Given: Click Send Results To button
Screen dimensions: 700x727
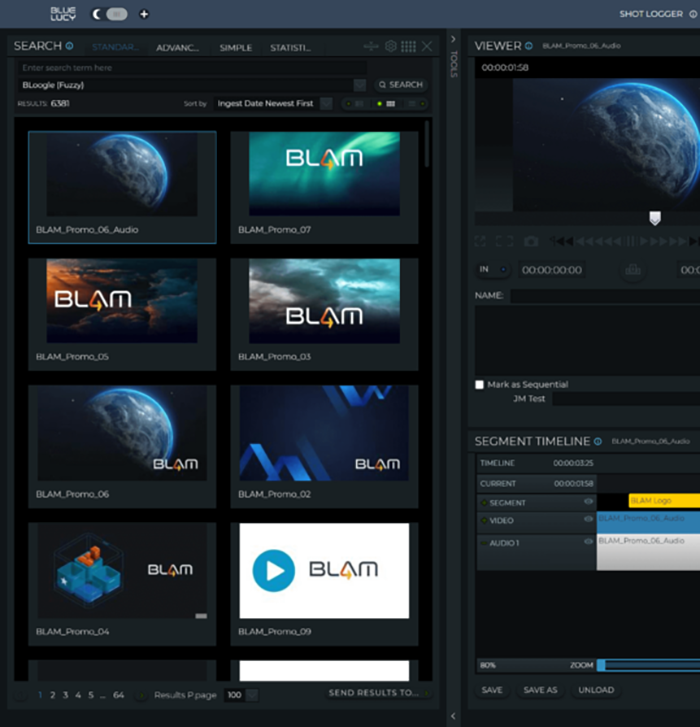Looking at the screenshot, I should (x=377, y=693).
